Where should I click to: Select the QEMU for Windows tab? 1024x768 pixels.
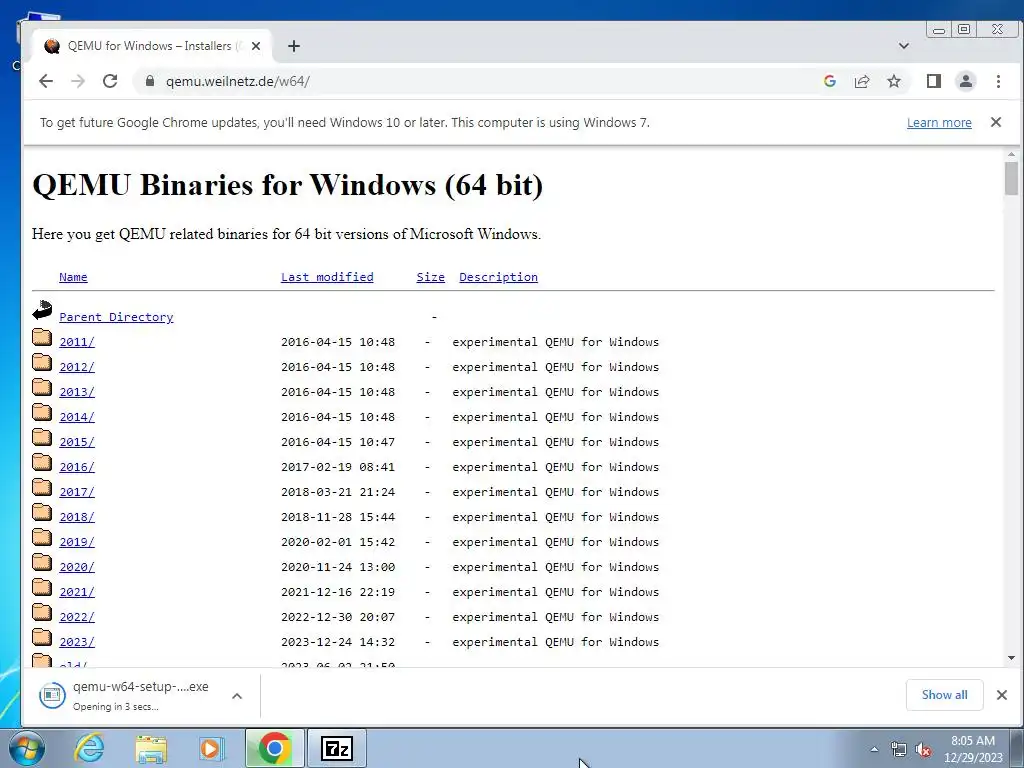(150, 46)
